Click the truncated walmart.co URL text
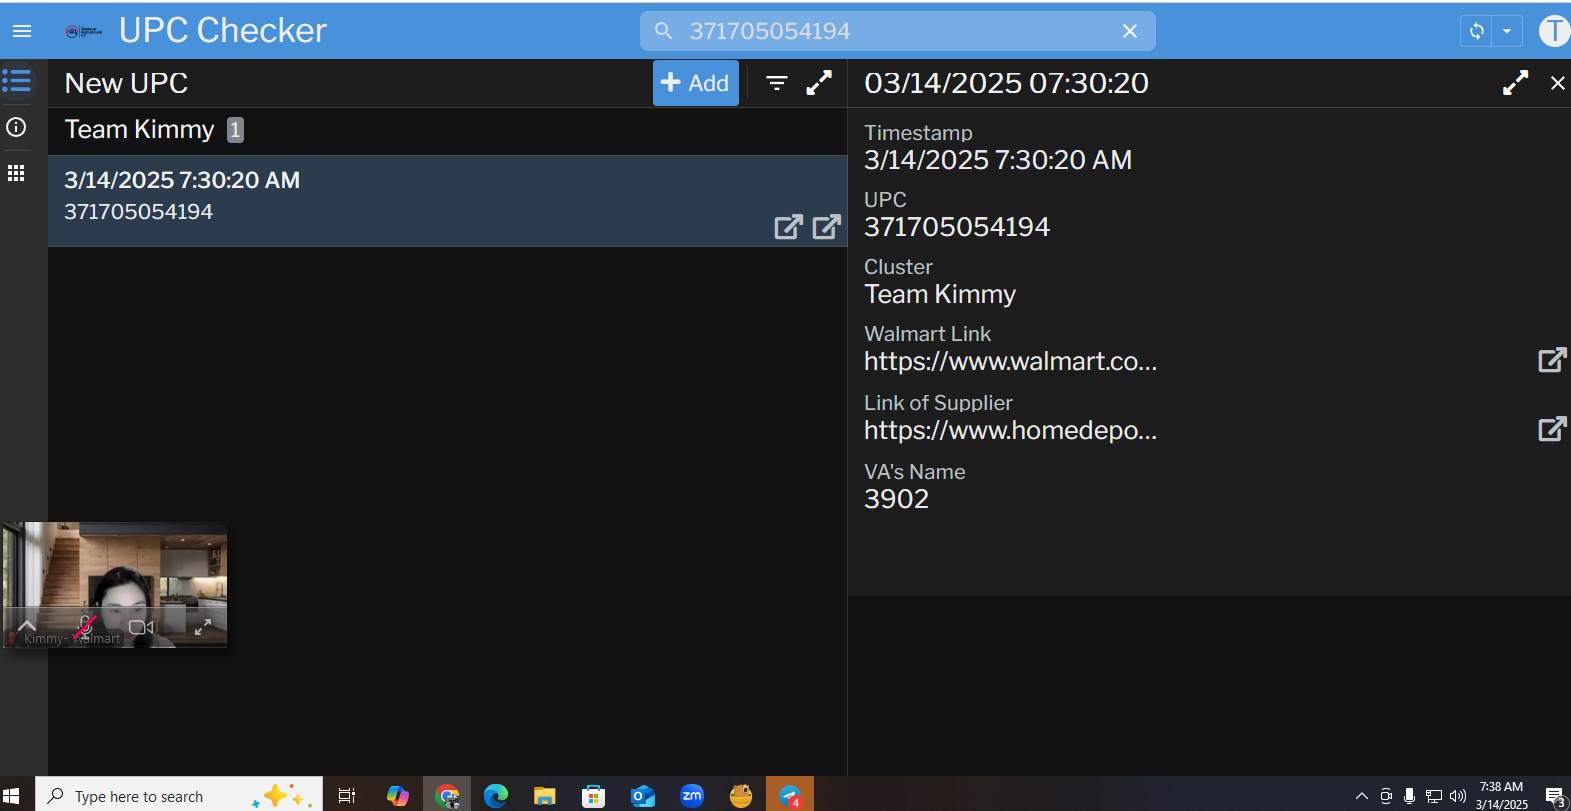This screenshot has height=811, width=1571. click(1010, 361)
